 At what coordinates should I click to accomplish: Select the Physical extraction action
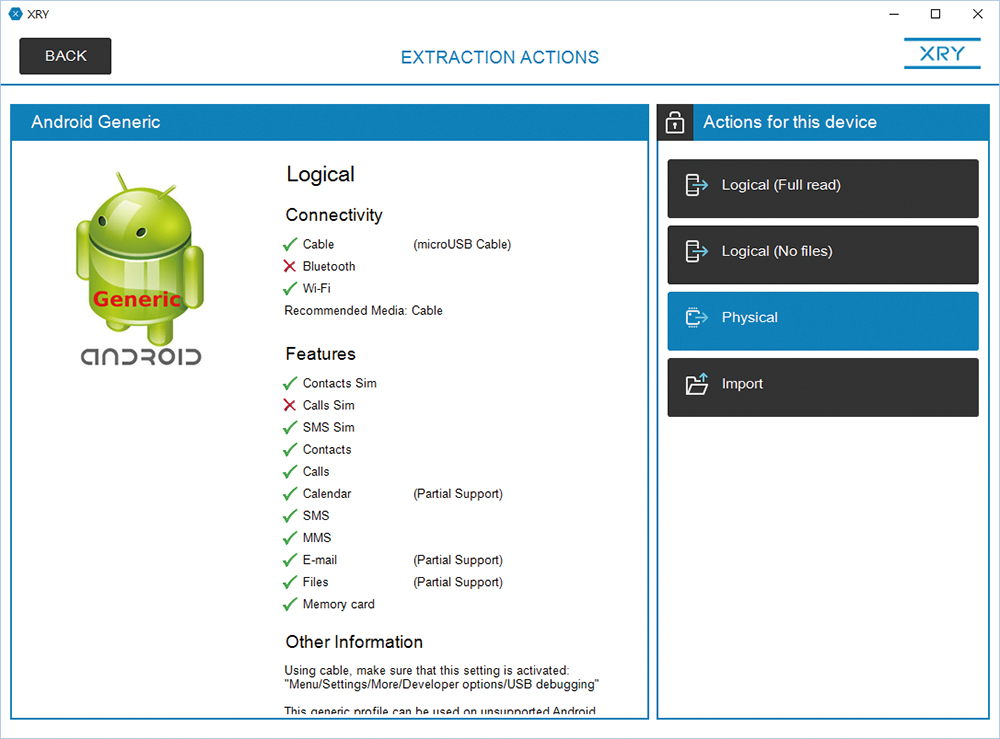[823, 321]
